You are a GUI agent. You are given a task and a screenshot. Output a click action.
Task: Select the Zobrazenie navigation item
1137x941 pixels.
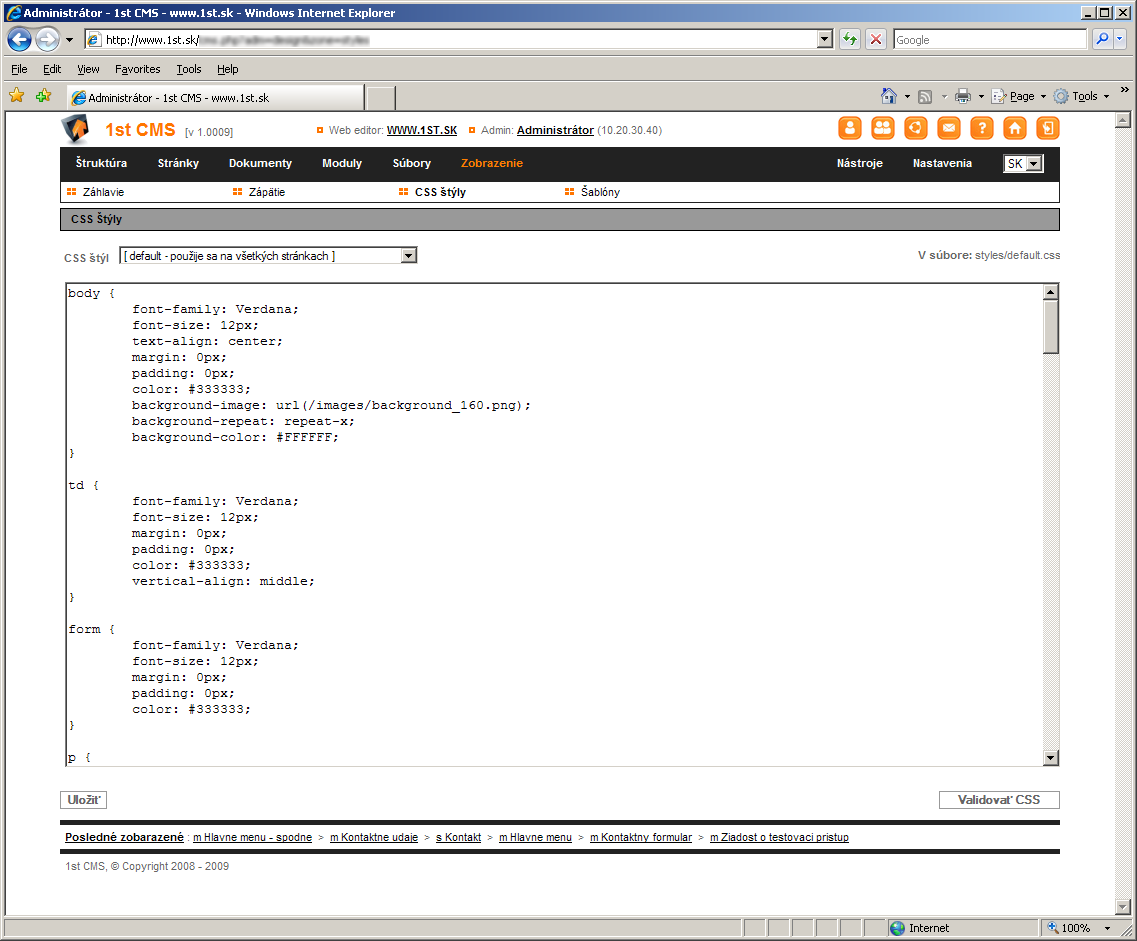(492, 163)
